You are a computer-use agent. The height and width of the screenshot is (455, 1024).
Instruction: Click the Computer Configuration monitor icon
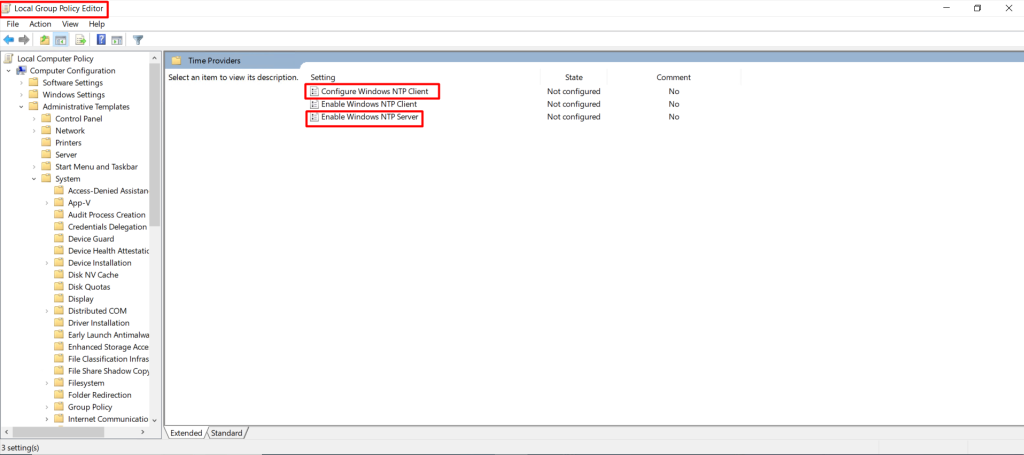22,71
